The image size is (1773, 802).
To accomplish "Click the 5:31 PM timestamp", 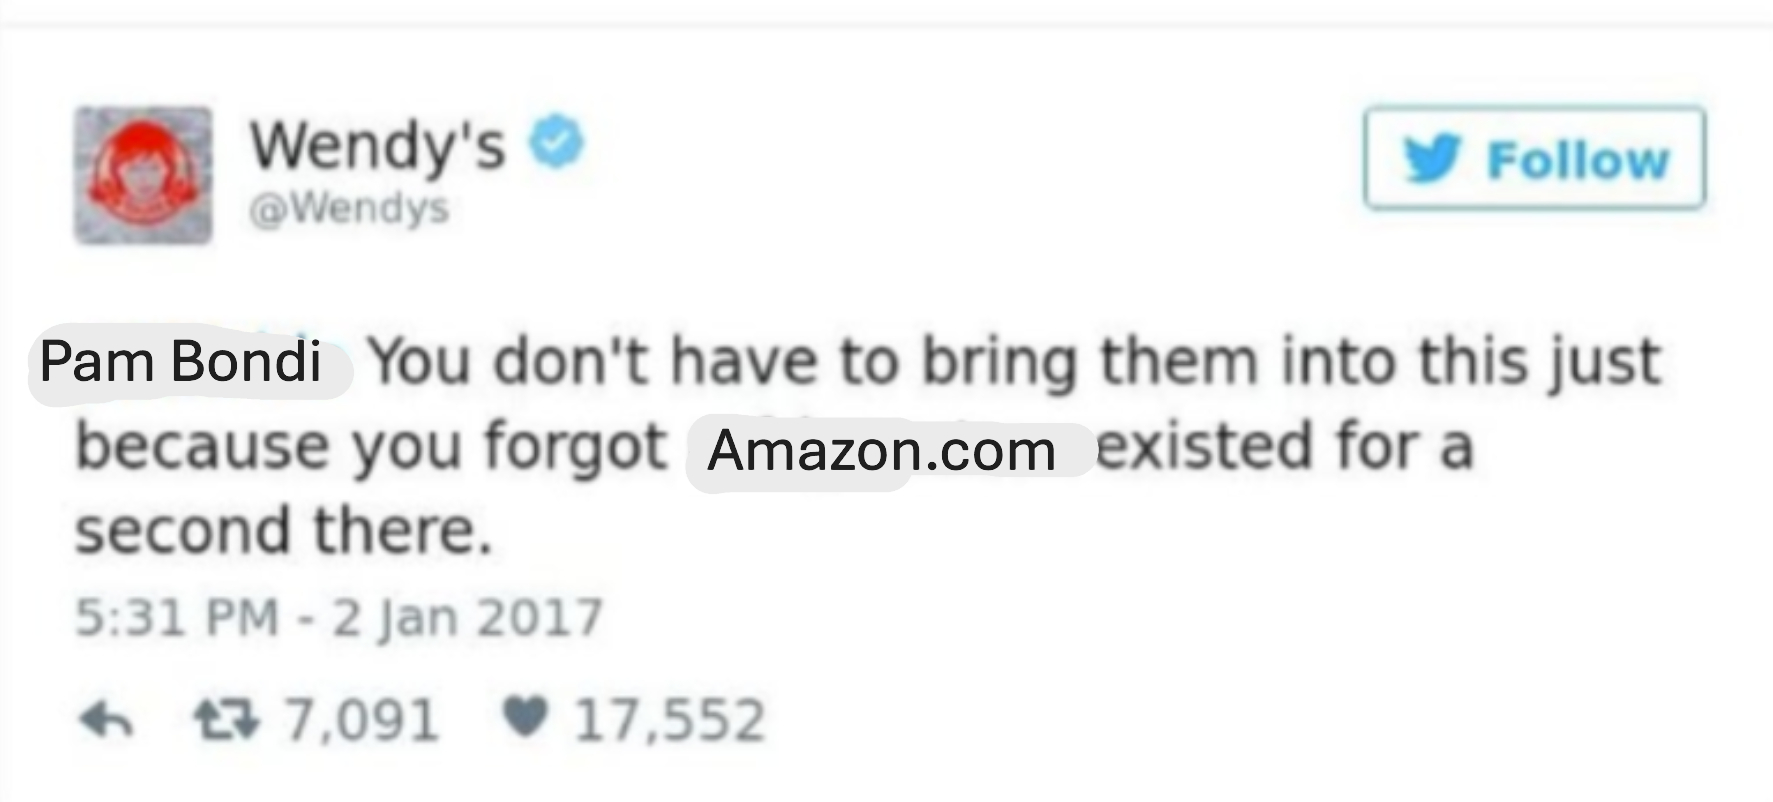I will (176, 617).
